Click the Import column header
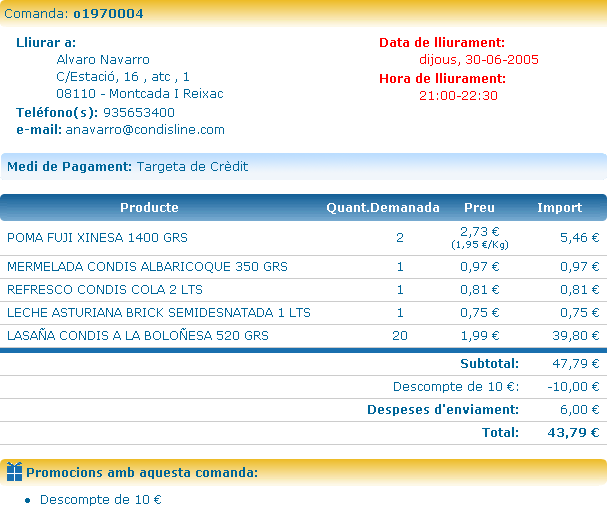Image resolution: width=607 pixels, height=506 pixels. point(559,208)
